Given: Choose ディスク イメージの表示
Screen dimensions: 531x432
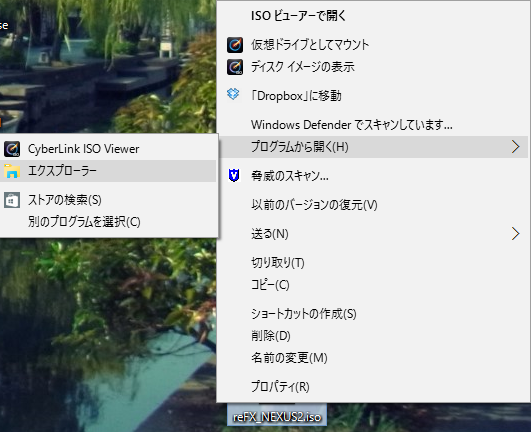Looking at the screenshot, I should (x=373, y=67).
